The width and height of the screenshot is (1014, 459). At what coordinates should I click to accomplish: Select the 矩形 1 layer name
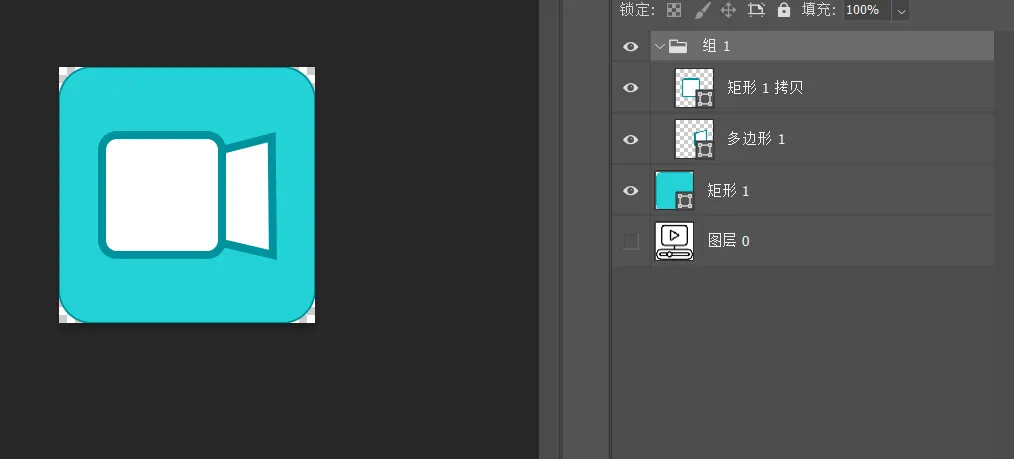(728, 191)
